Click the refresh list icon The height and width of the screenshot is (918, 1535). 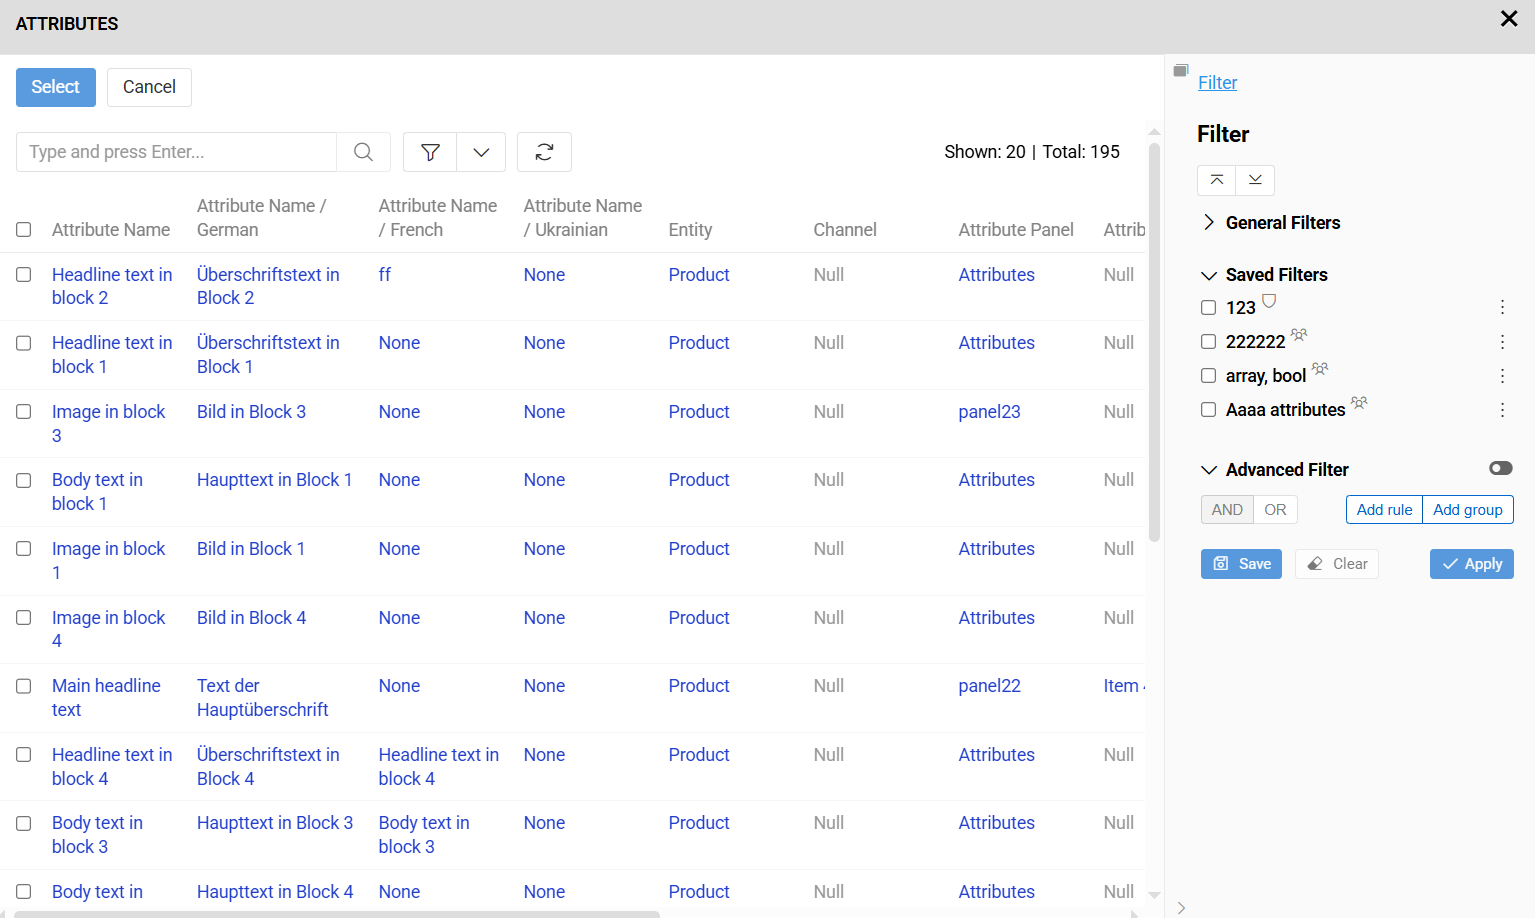coord(544,152)
